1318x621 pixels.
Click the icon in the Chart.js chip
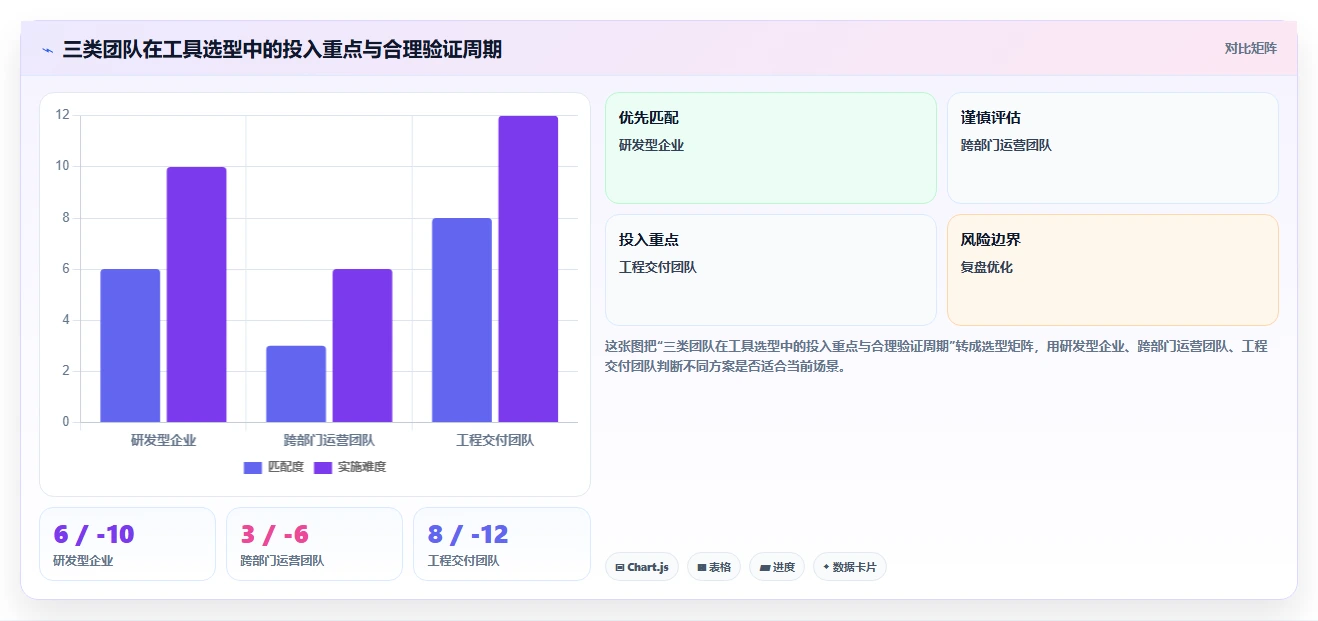(620, 567)
